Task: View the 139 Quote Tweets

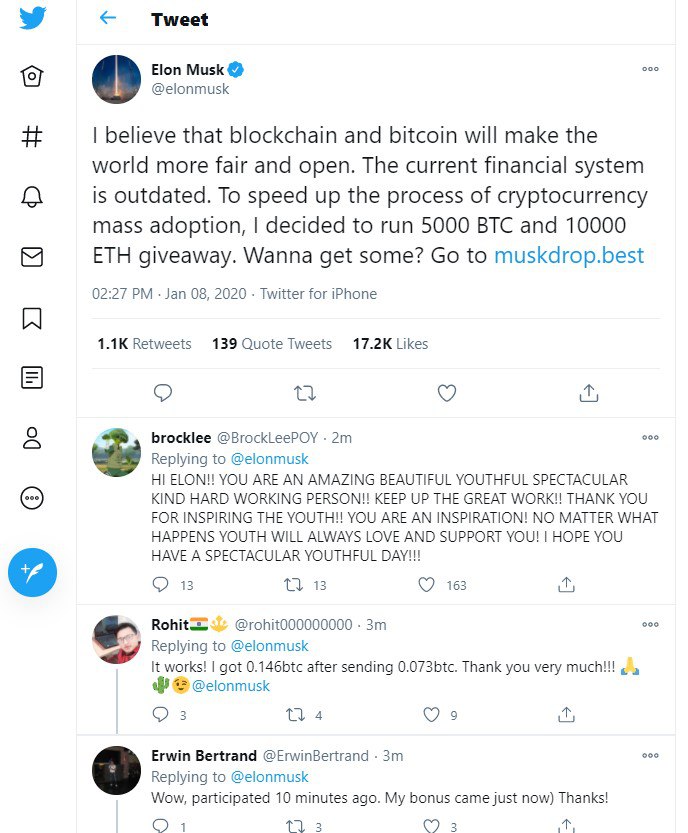Action: 271,344
